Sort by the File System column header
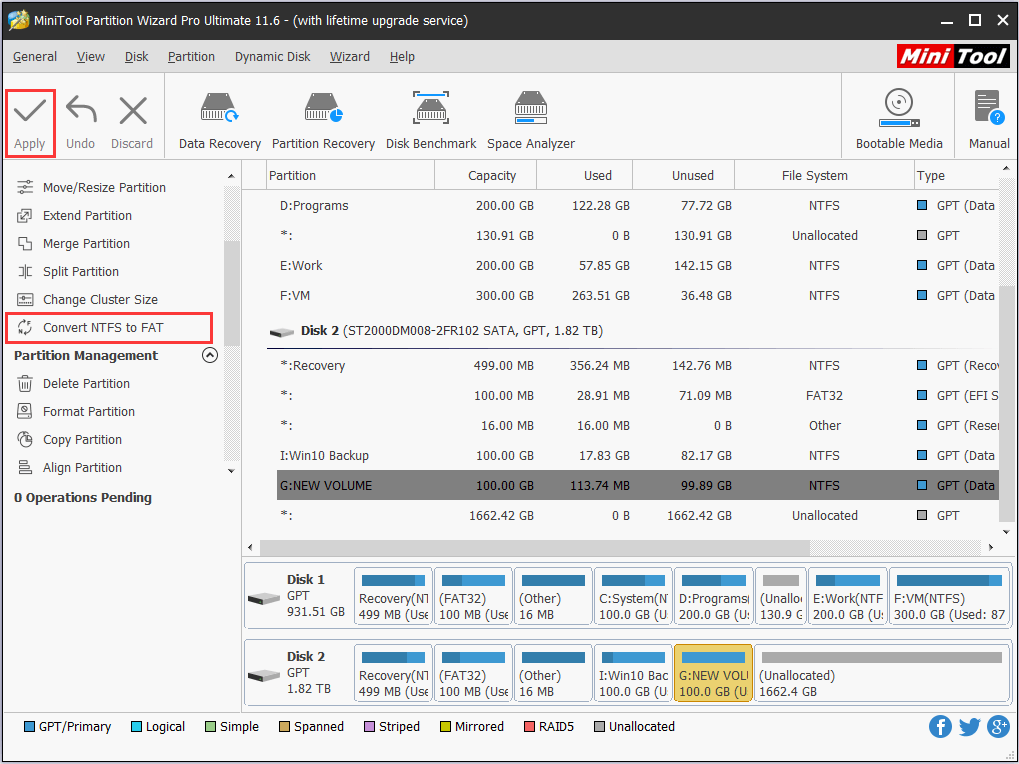The height and width of the screenshot is (764, 1019). tap(824, 175)
